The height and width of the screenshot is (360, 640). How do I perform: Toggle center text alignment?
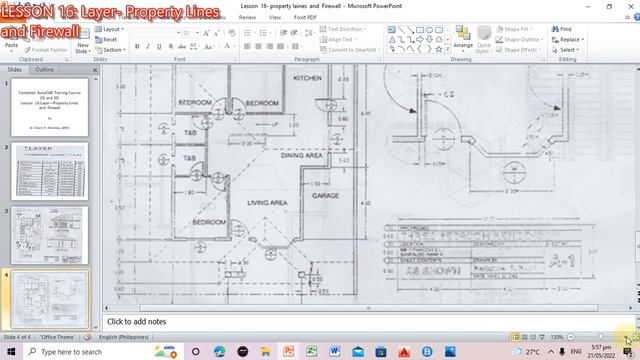(258, 47)
